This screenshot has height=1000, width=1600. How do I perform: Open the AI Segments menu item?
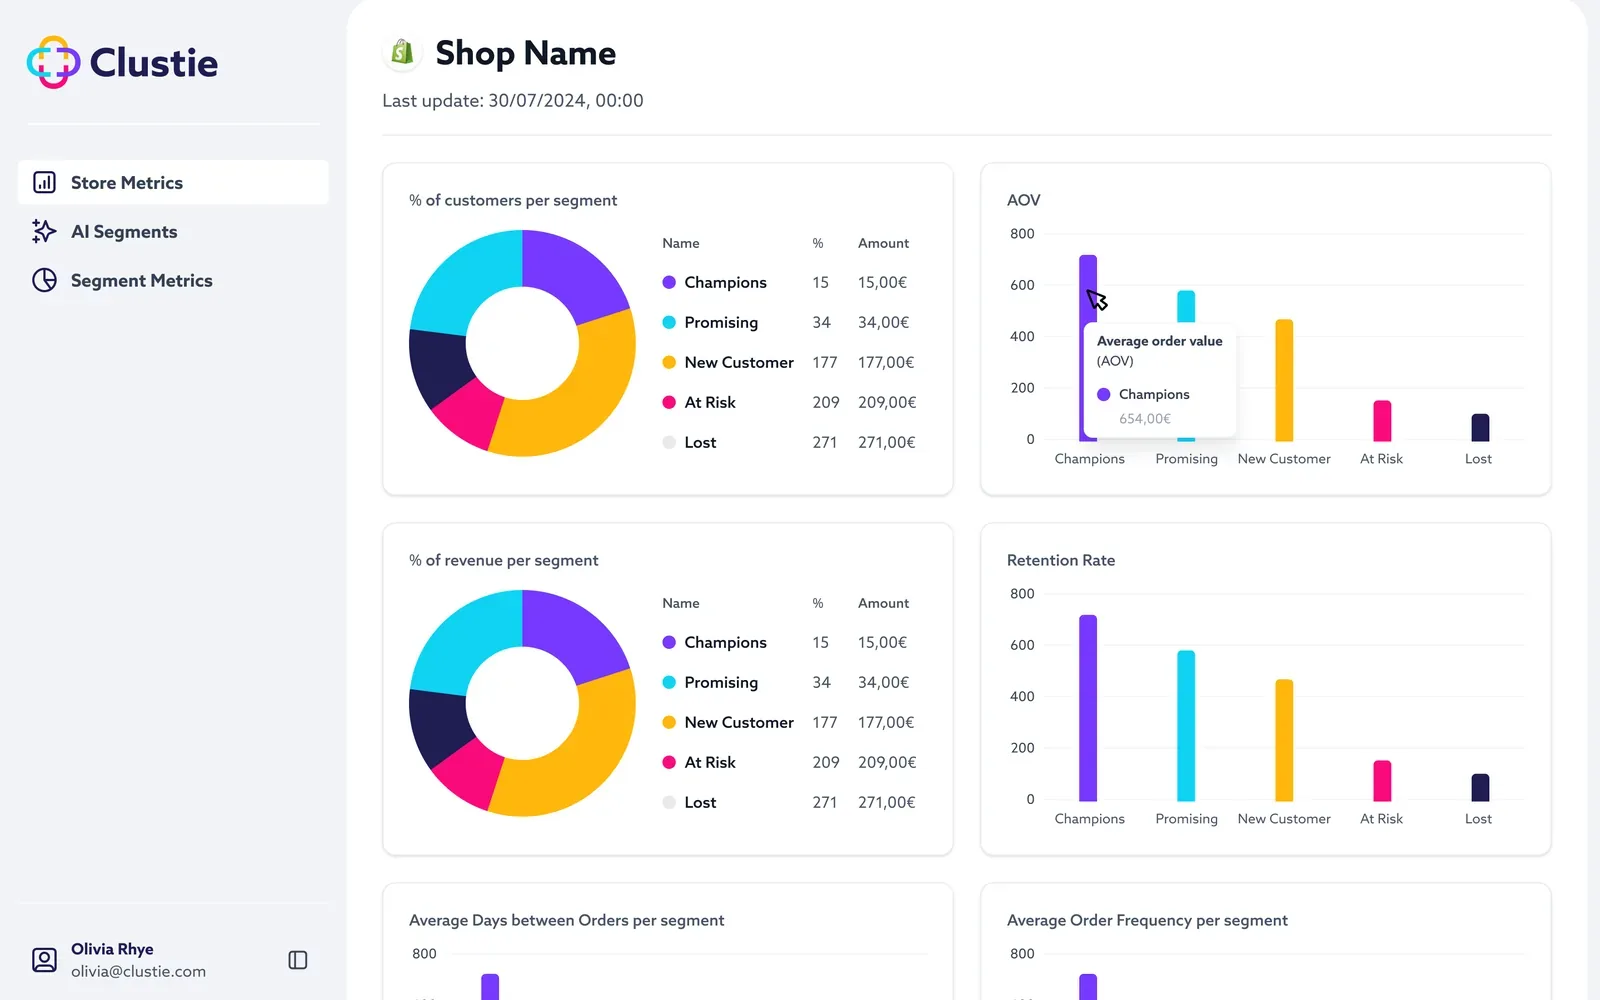(x=173, y=231)
